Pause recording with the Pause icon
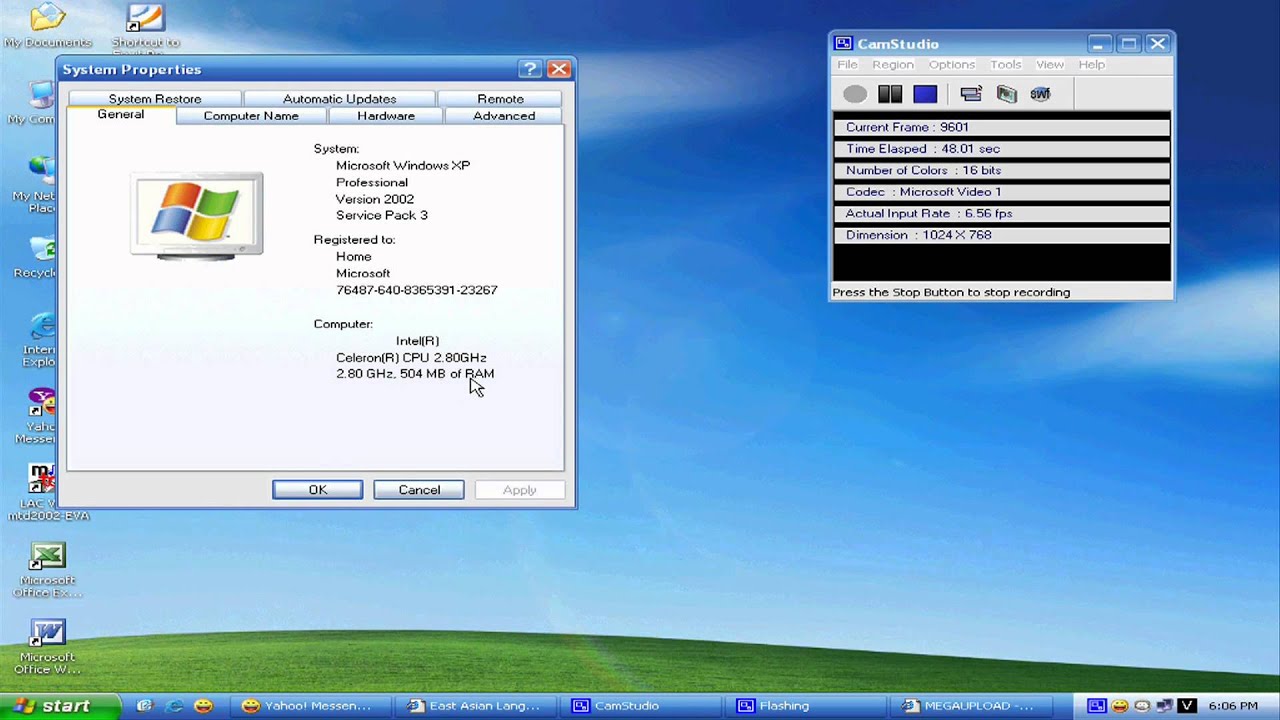The height and width of the screenshot is (720, 1280). (890, 94)
